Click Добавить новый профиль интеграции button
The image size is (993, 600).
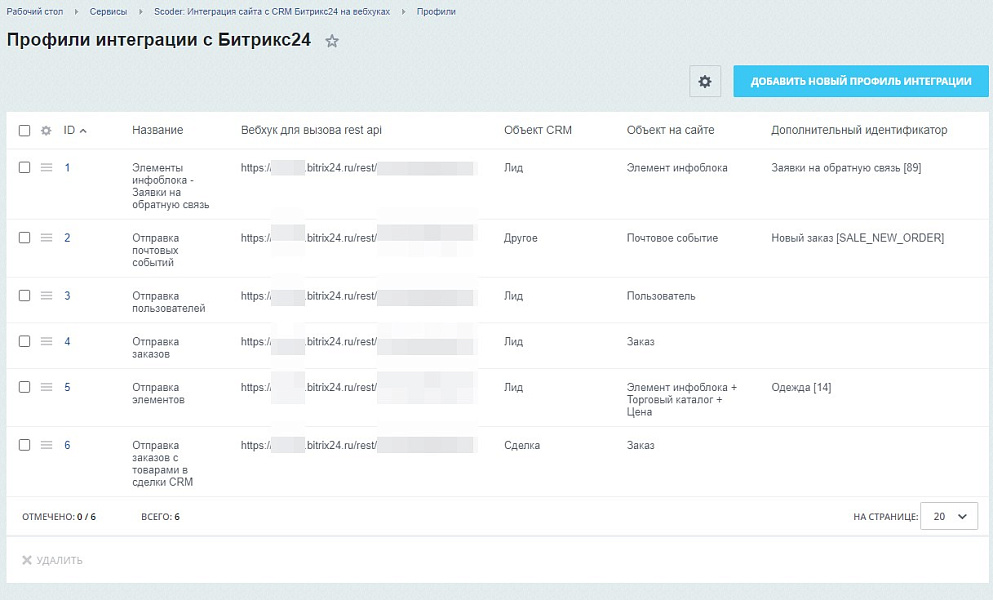click(861, 82)
